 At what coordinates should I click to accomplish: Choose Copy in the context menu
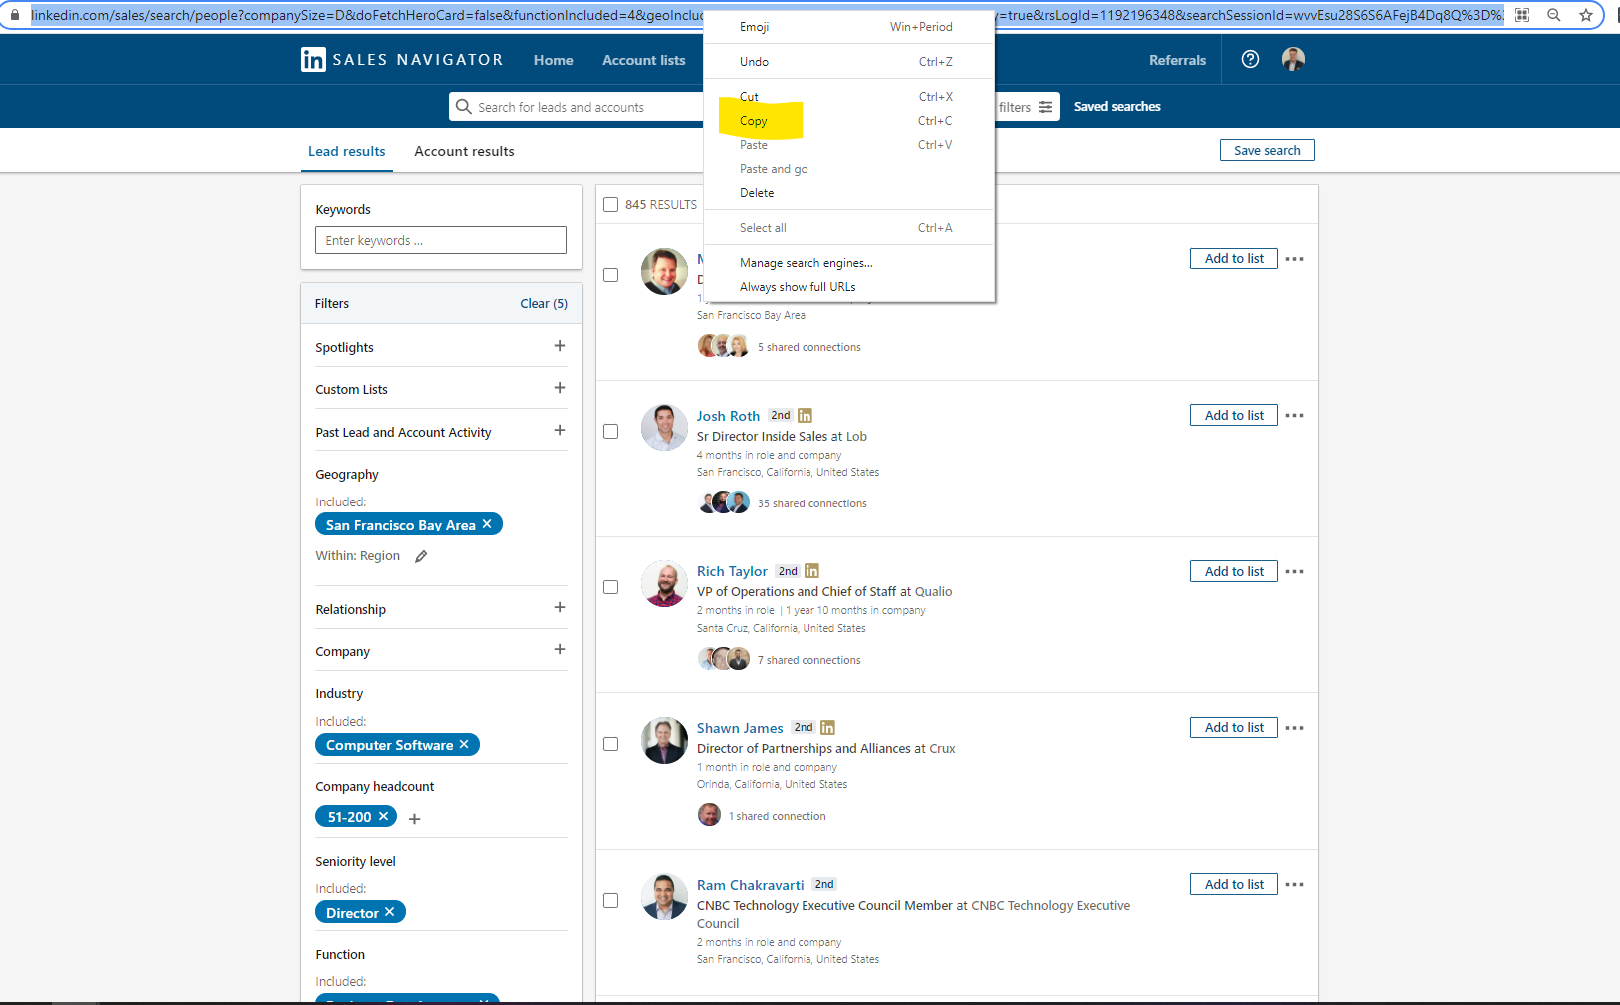click(849, 121)
